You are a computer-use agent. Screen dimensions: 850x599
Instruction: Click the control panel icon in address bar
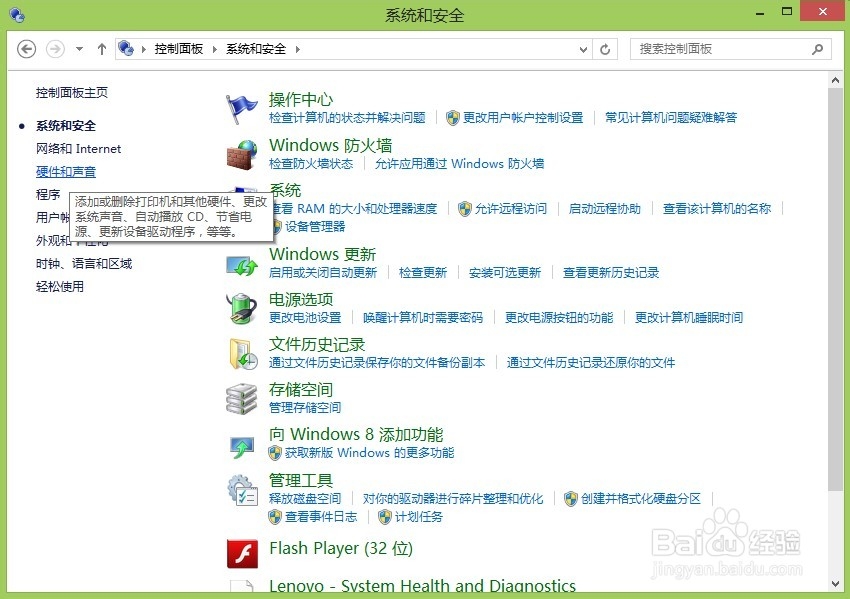click(x=126, y=49)
